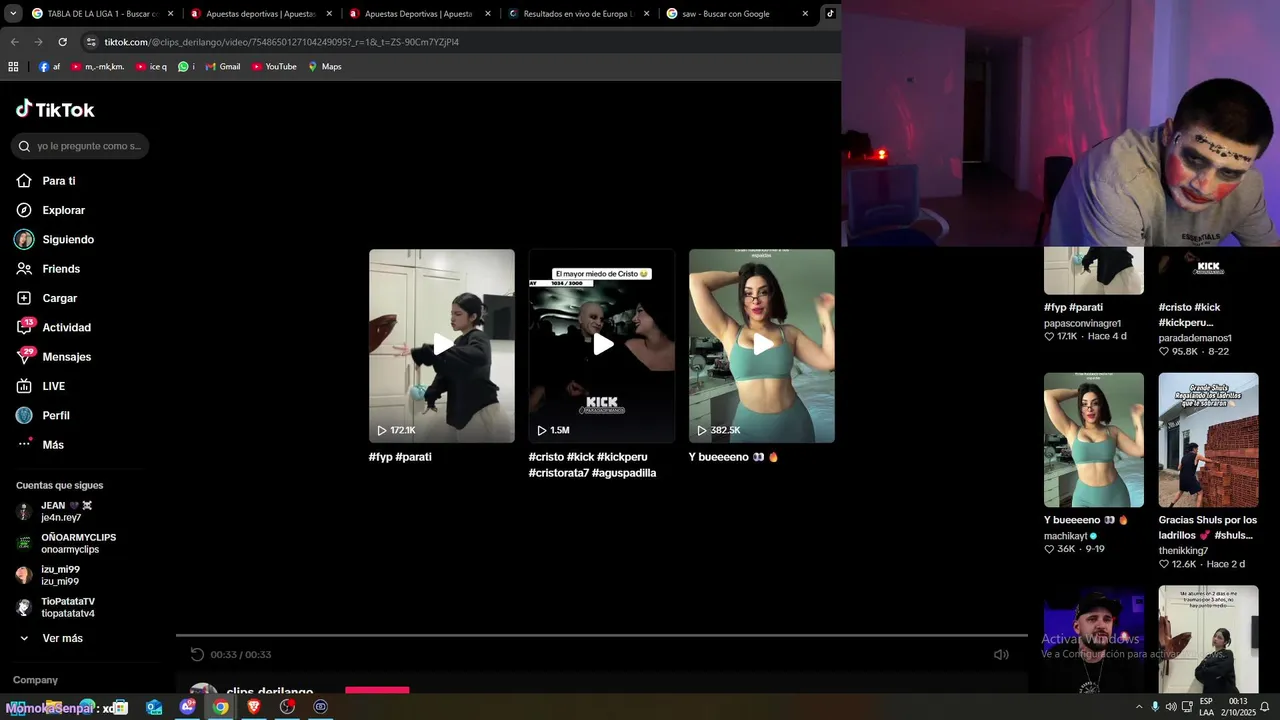The image size is (1280, 720).
Task: Play the 'El mayor miedo de Cristo' video
Action: [602, 345]
